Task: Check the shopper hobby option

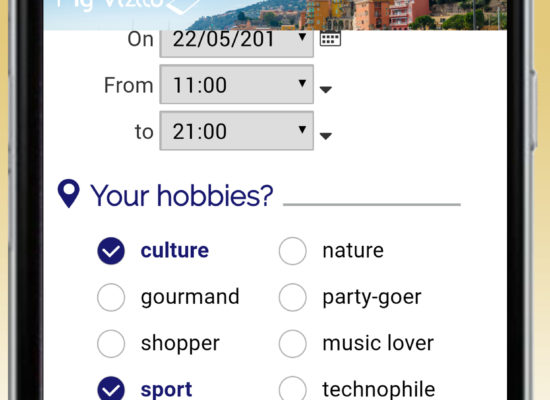Action: point(111,344)
